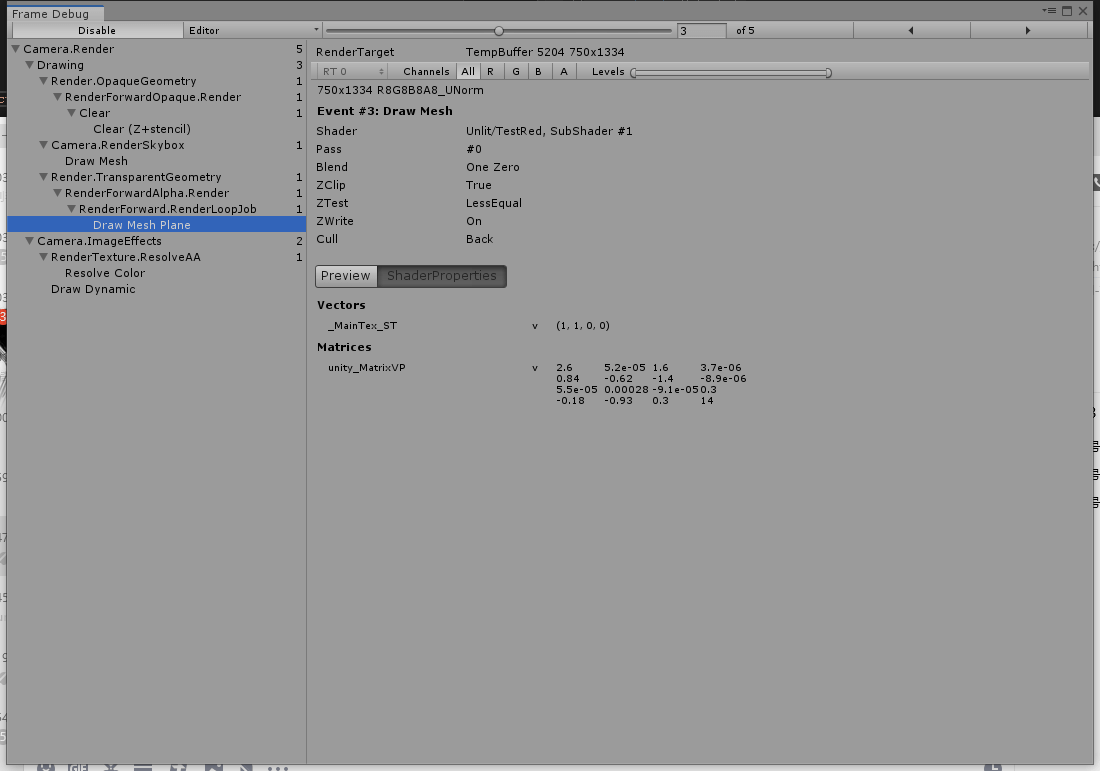Collapse the Render.OpaqueGeometry node

(43, 81)
